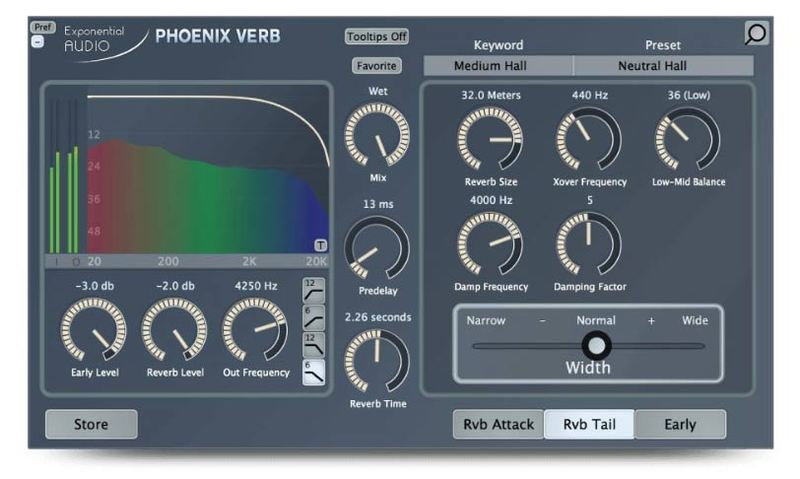Click the Predelay knob

[377, 248]
